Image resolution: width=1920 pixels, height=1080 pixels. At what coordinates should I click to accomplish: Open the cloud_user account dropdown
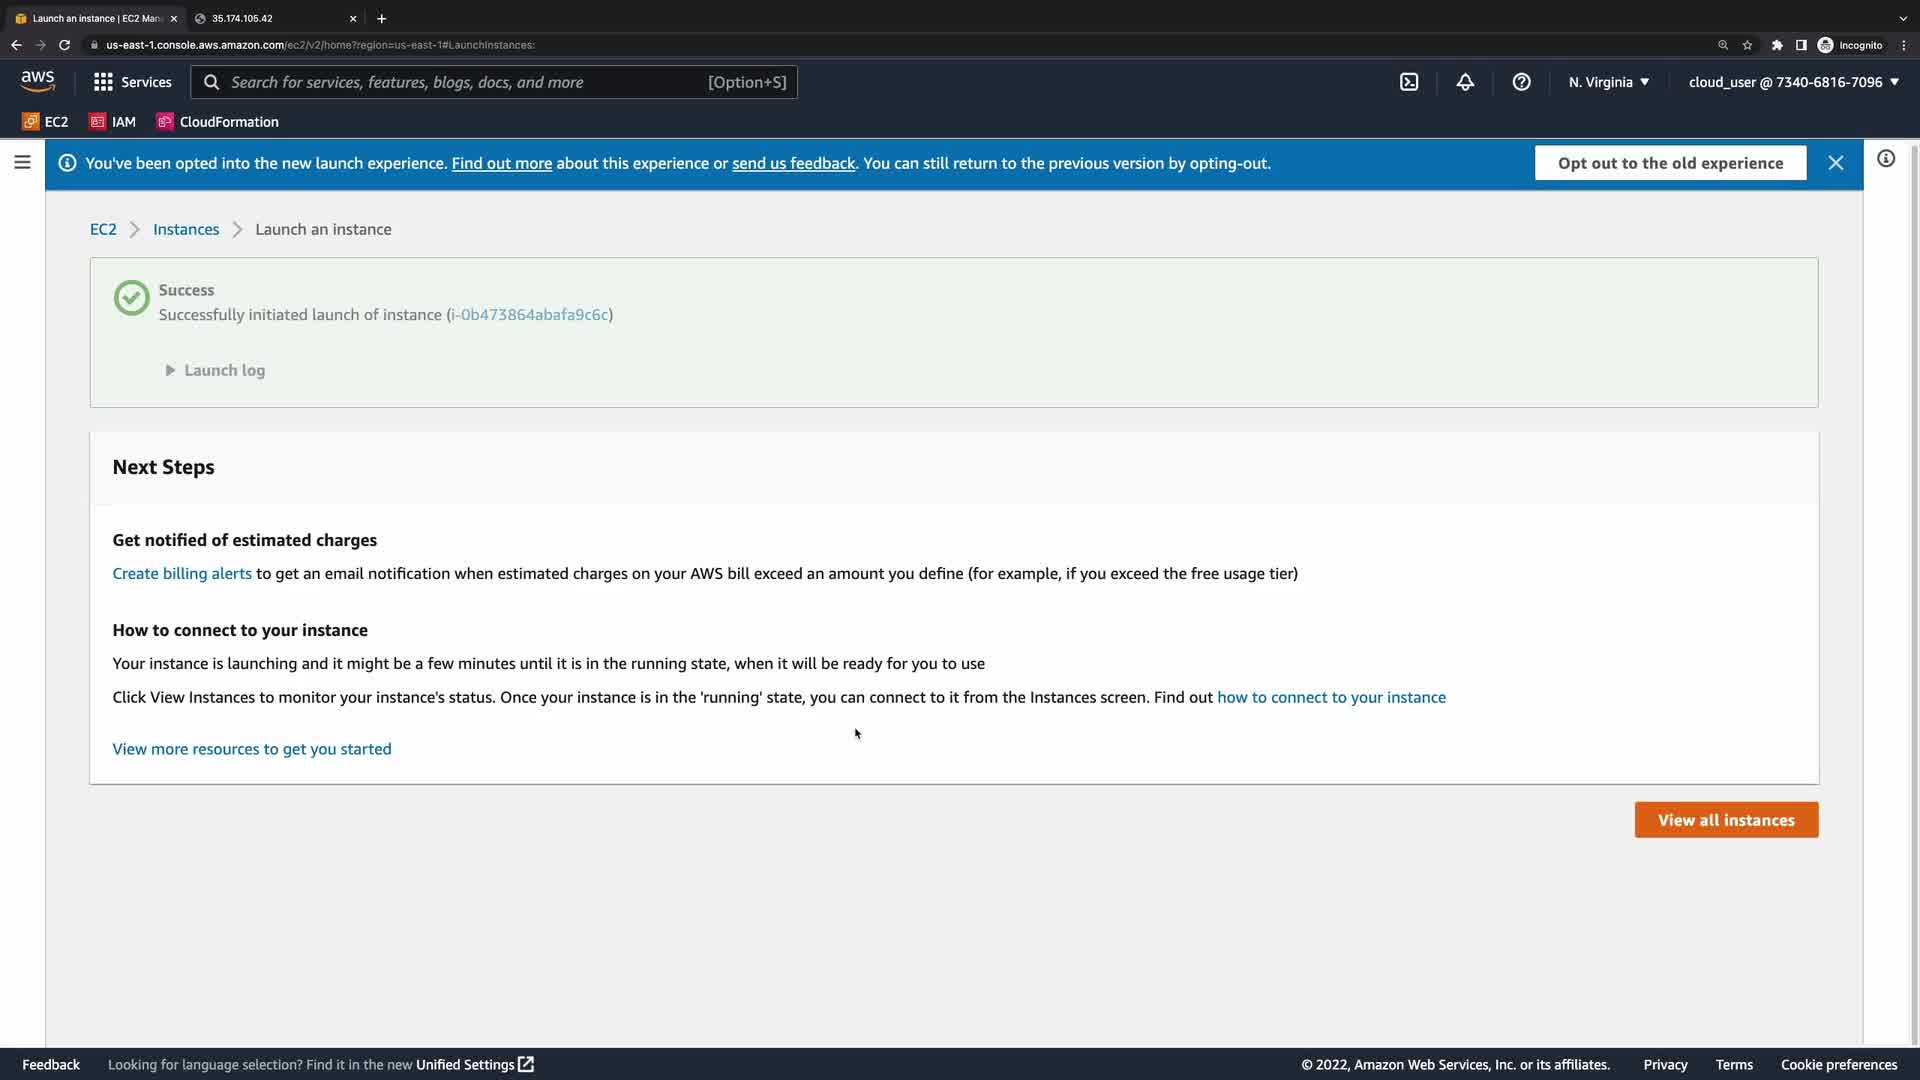1793,82
